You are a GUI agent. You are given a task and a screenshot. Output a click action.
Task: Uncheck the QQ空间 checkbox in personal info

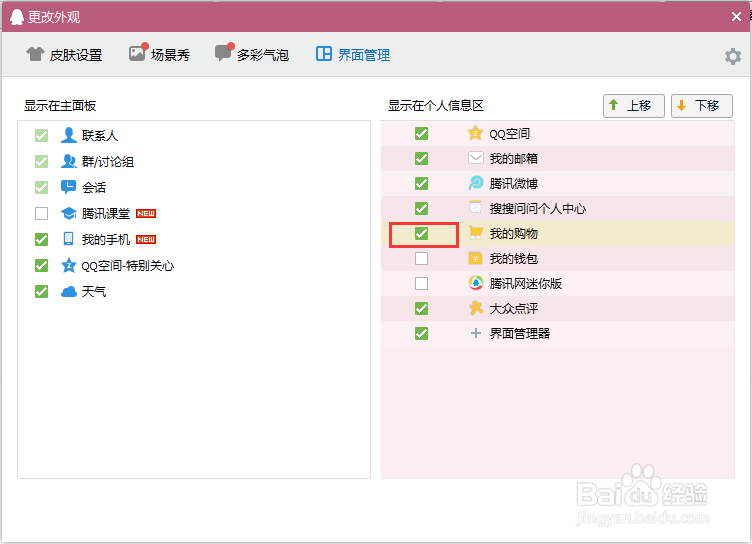(422, 133)
